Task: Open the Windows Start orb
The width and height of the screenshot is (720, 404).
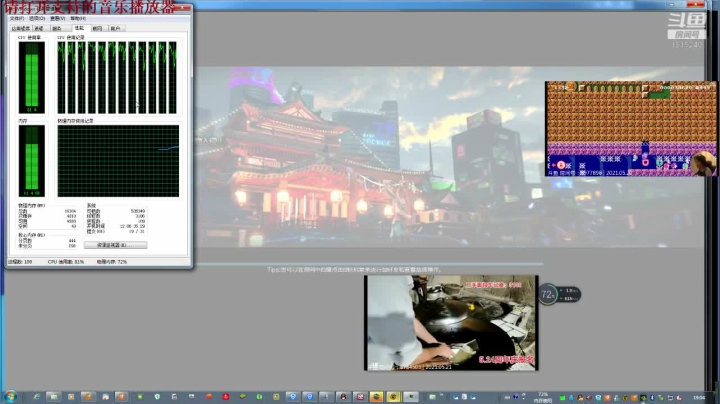Action: (10, 397)
